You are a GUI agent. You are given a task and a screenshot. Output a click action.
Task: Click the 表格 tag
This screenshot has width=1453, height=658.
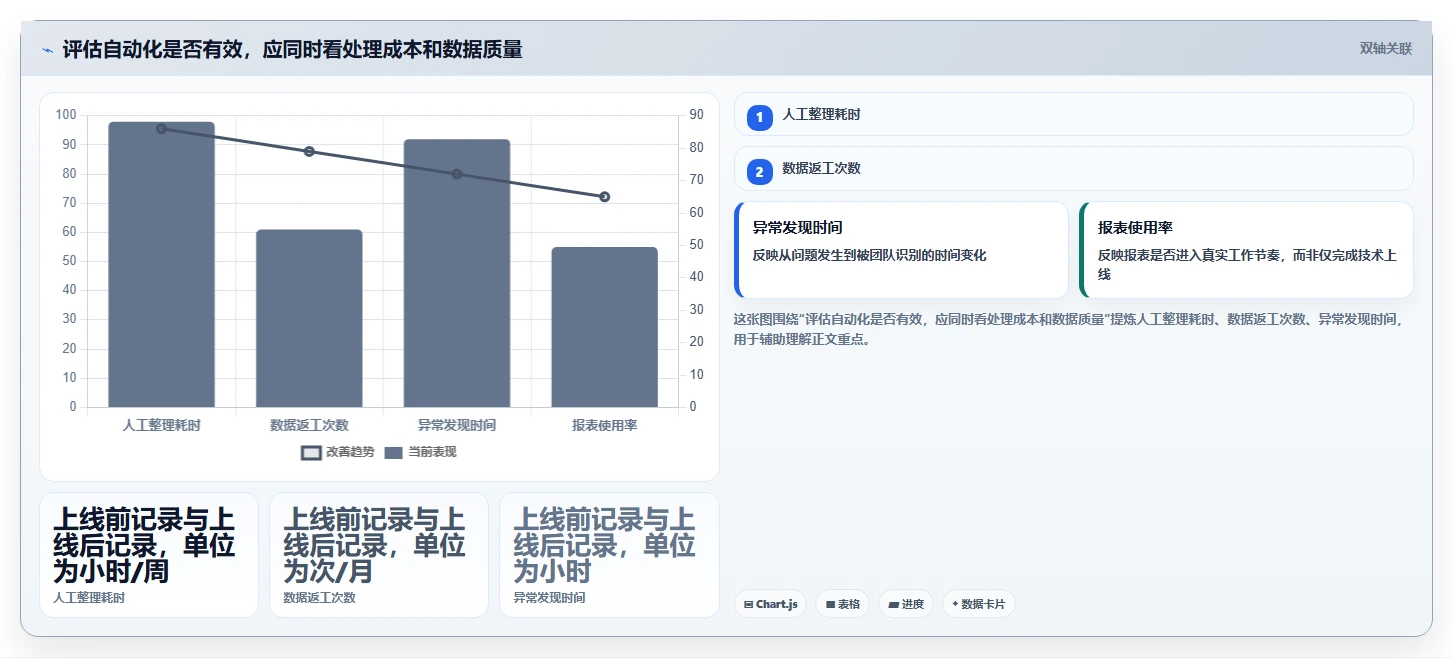pos(842,604)
